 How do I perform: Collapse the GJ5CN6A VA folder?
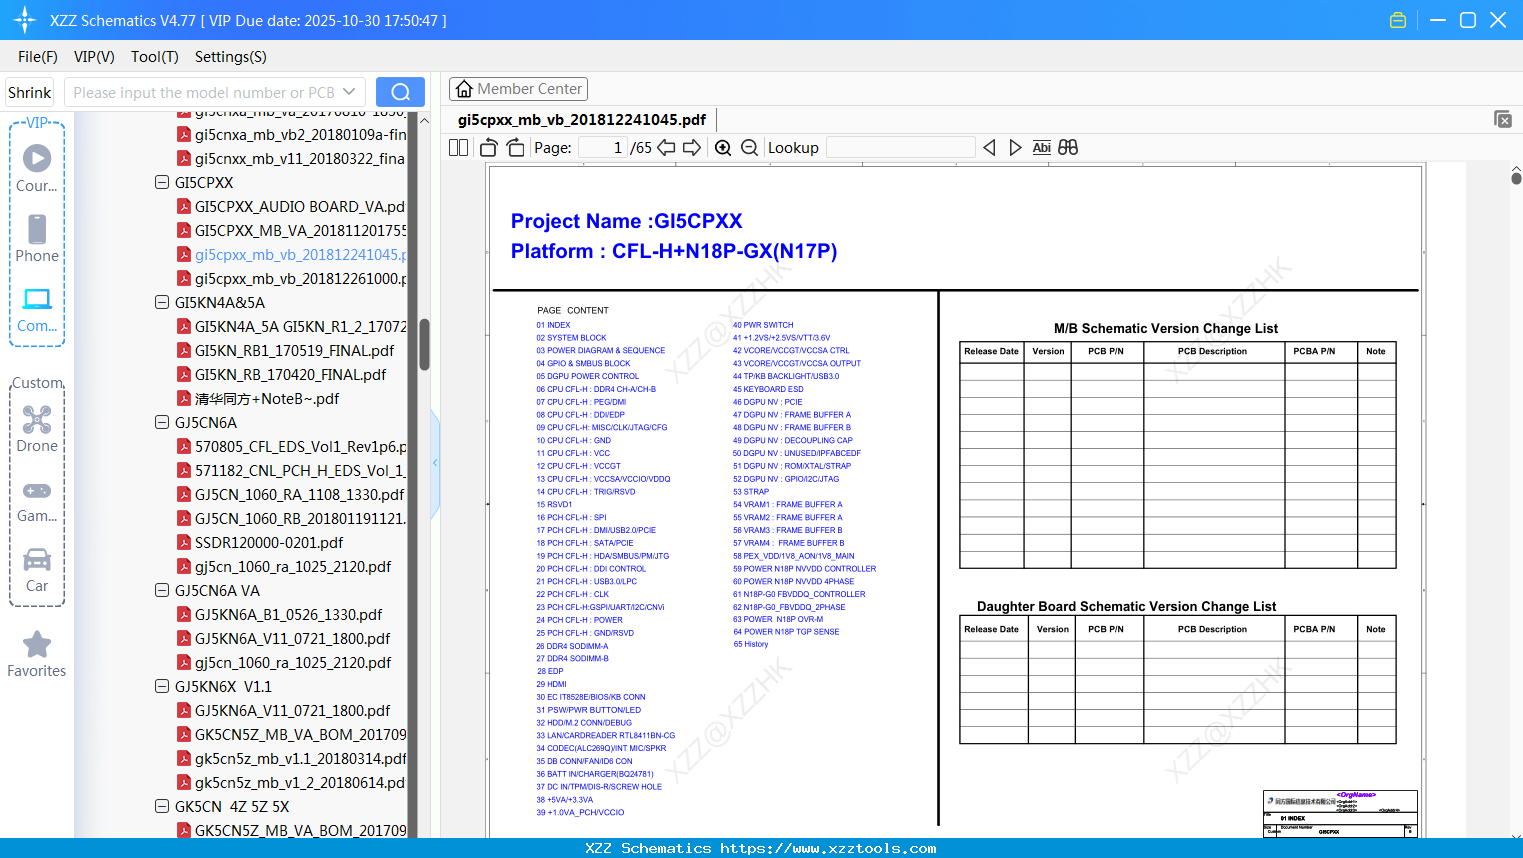tap(162, 591)
